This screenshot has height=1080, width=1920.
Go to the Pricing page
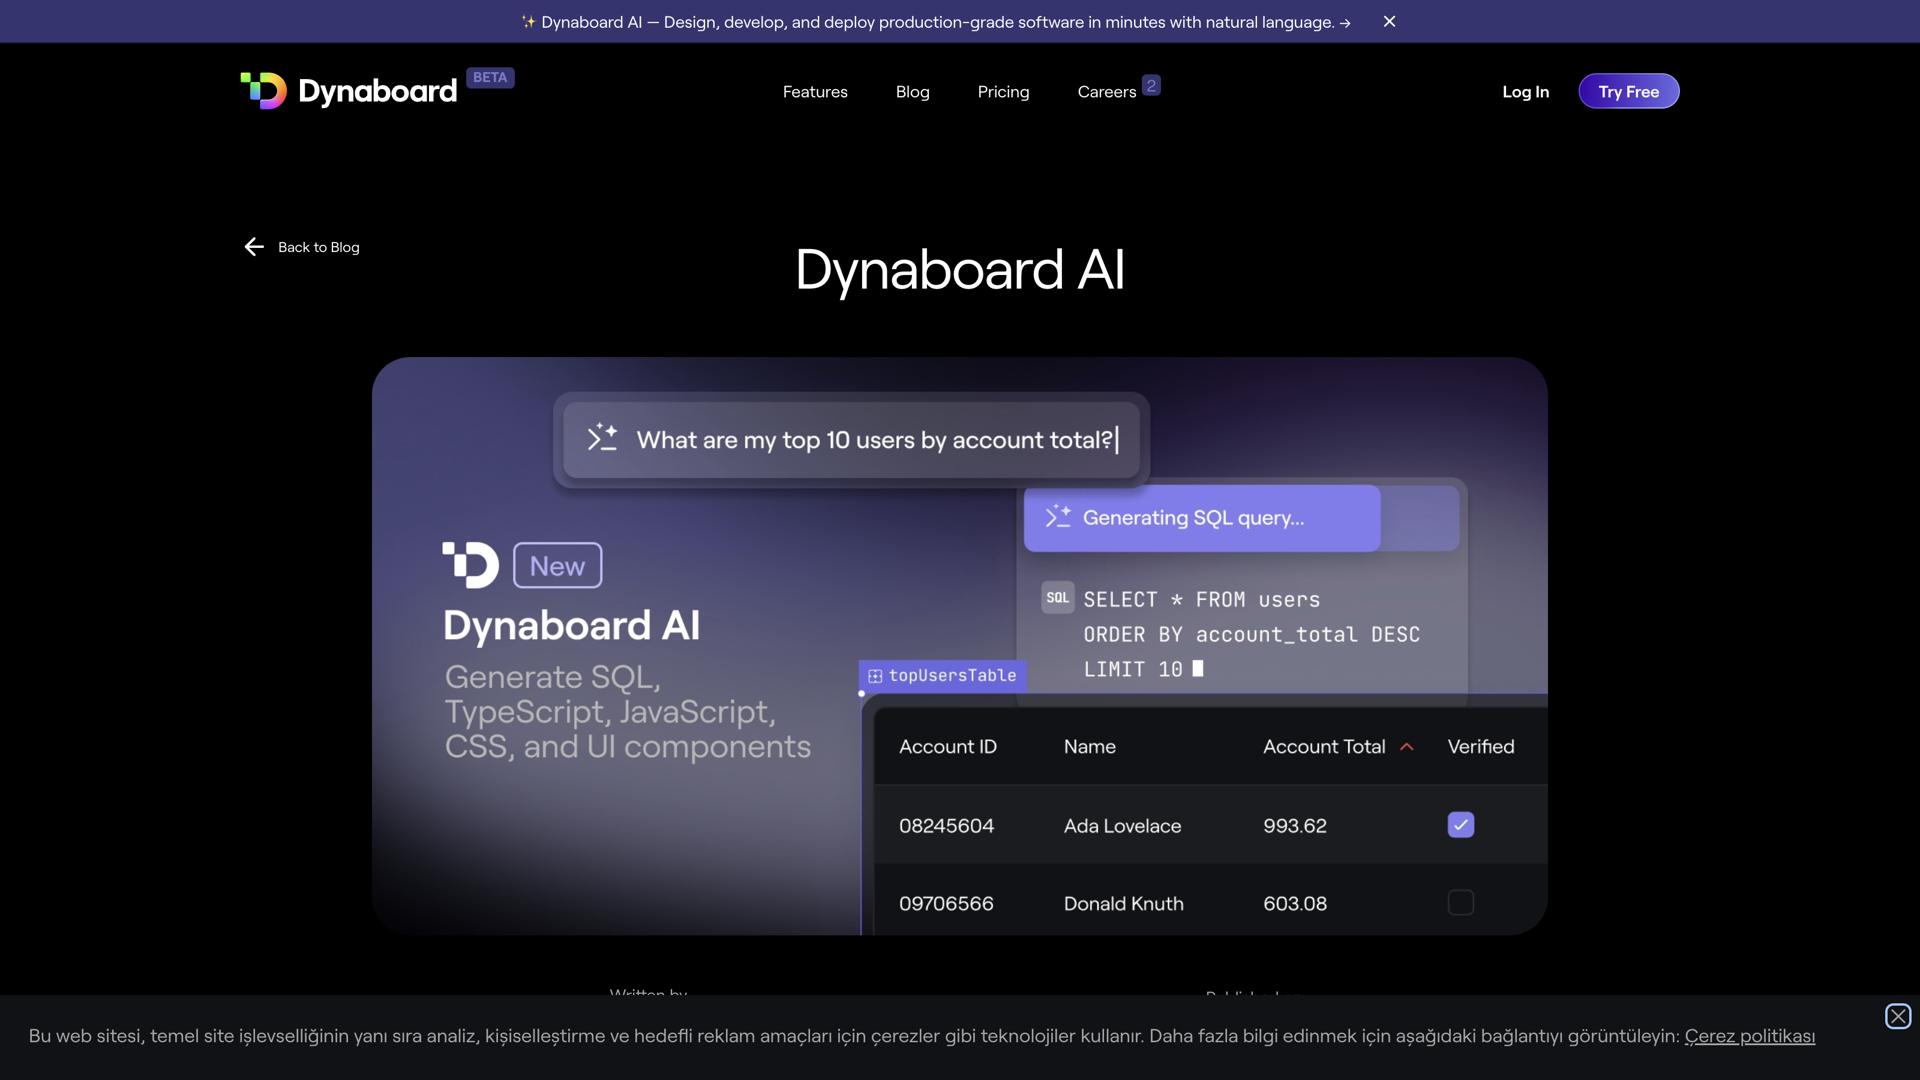click(1003, 91)
